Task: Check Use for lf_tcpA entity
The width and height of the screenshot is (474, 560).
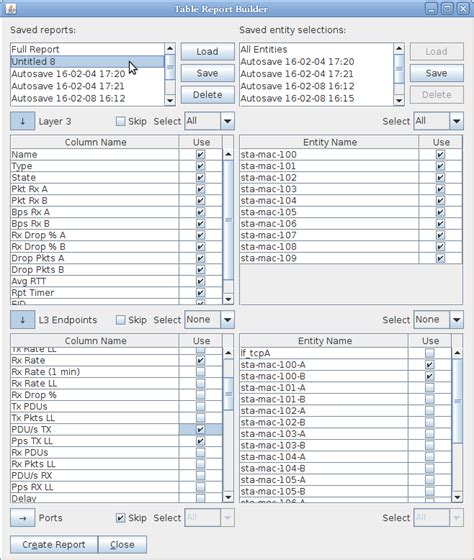Action: click(430, 353)
